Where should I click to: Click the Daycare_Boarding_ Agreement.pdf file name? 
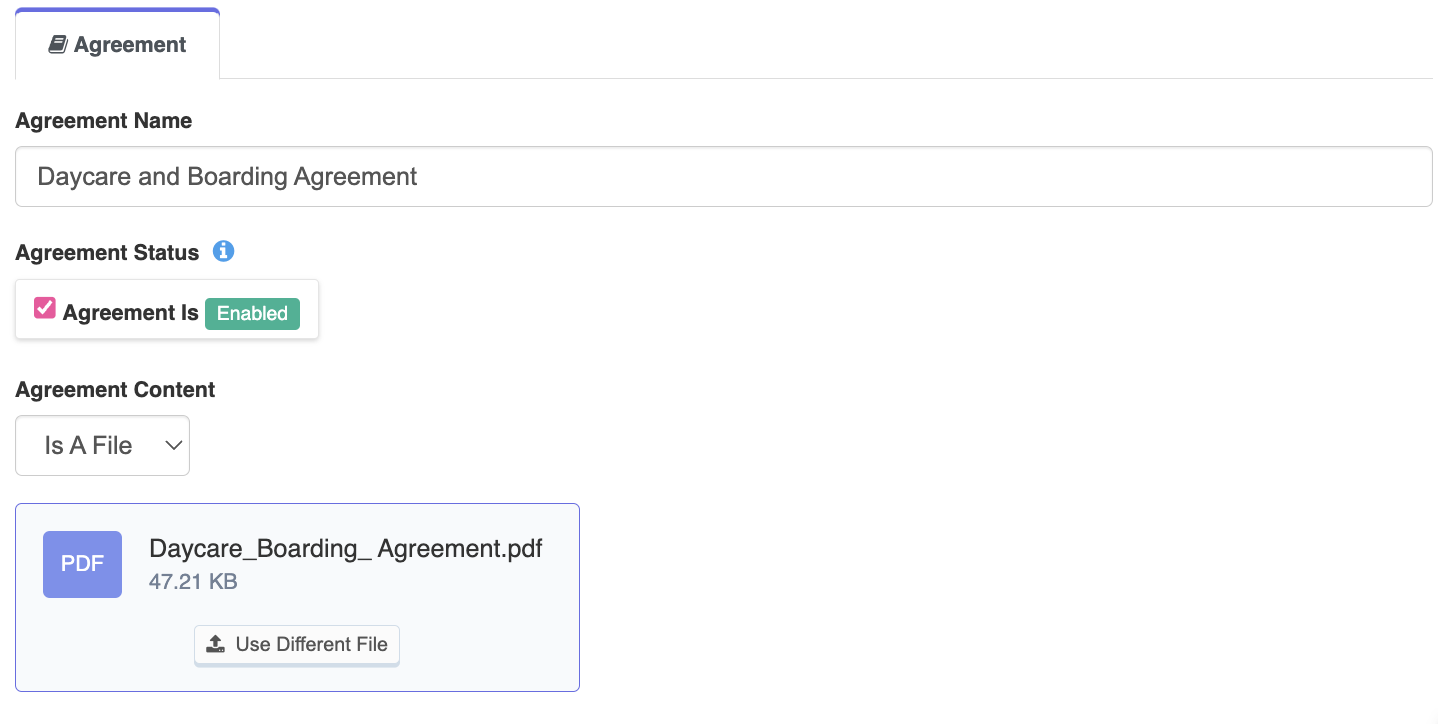(x=346, y=548)
